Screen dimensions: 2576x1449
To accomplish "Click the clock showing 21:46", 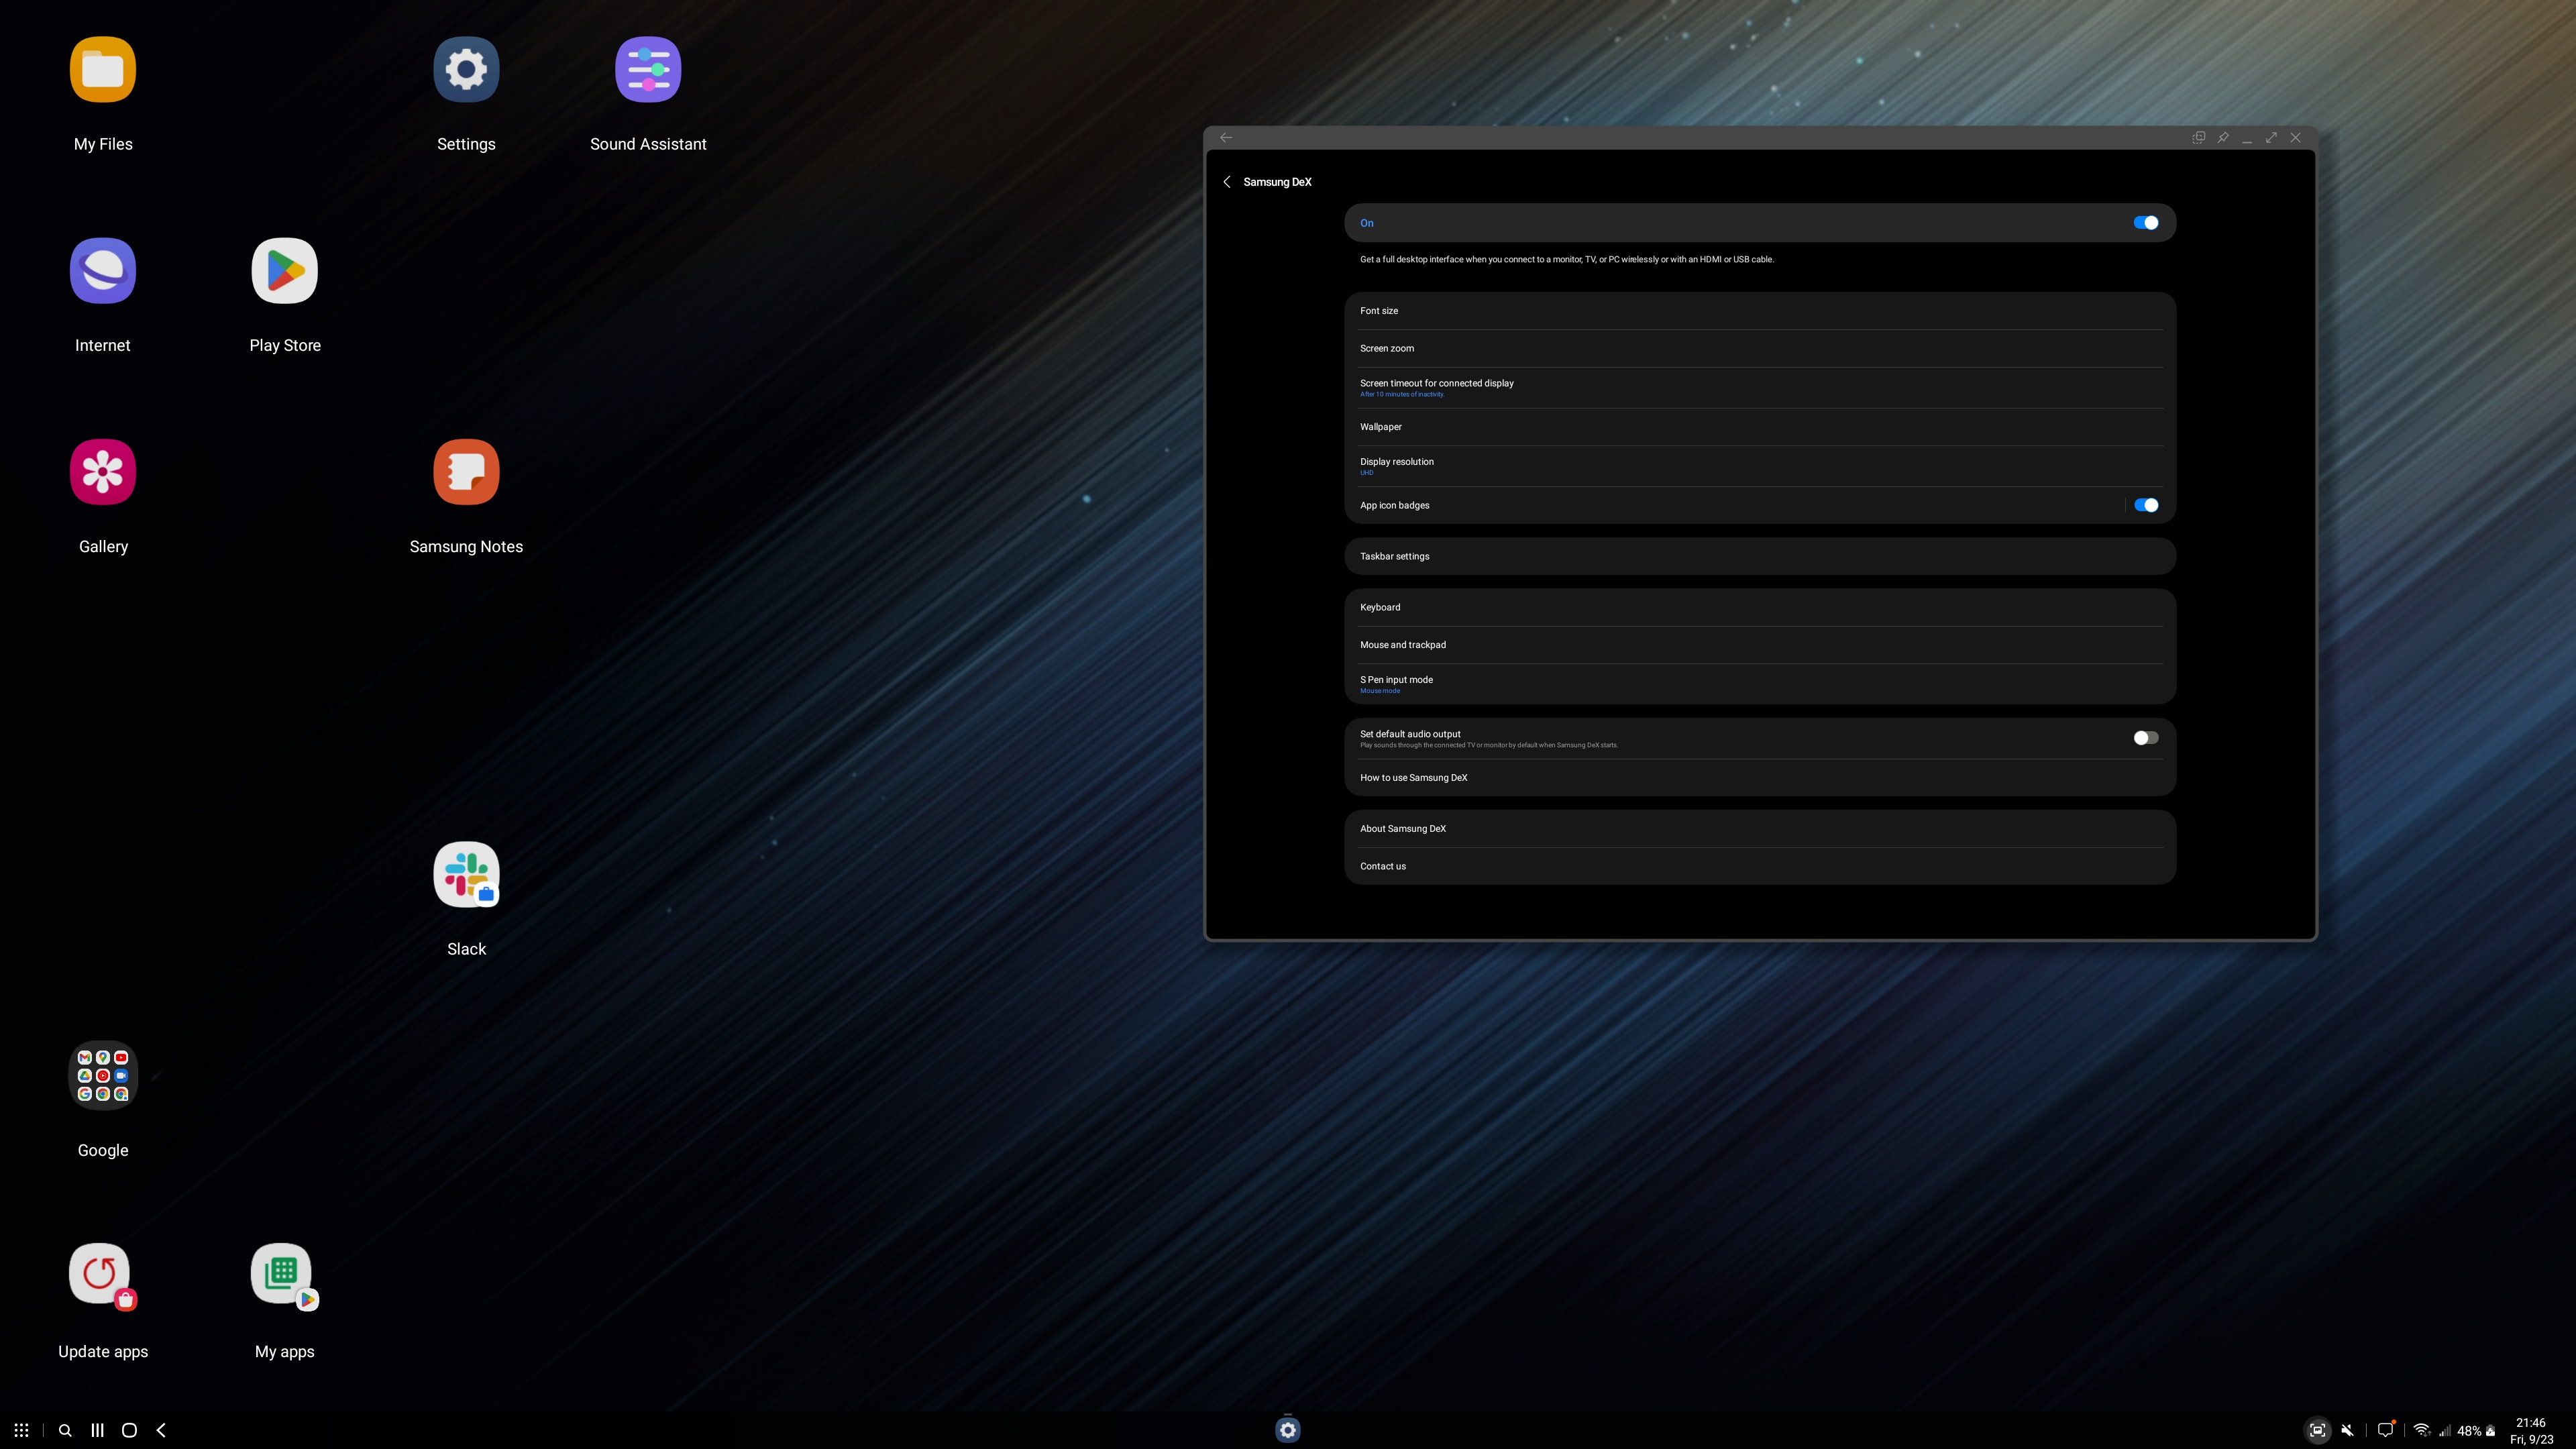I will tap(2531, 1422).
